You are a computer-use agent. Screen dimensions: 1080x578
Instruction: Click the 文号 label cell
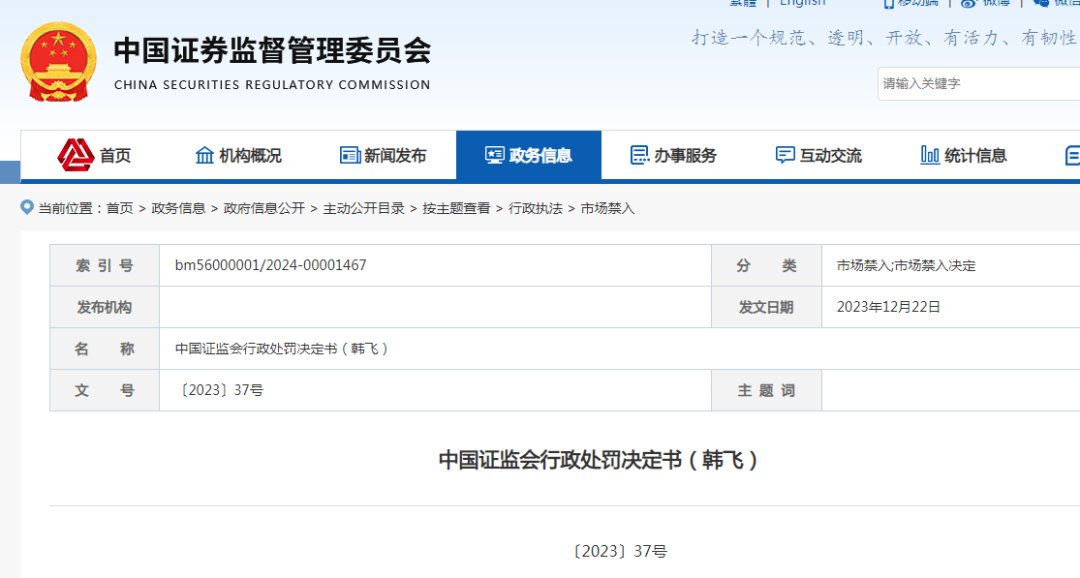tap(105, 391)
